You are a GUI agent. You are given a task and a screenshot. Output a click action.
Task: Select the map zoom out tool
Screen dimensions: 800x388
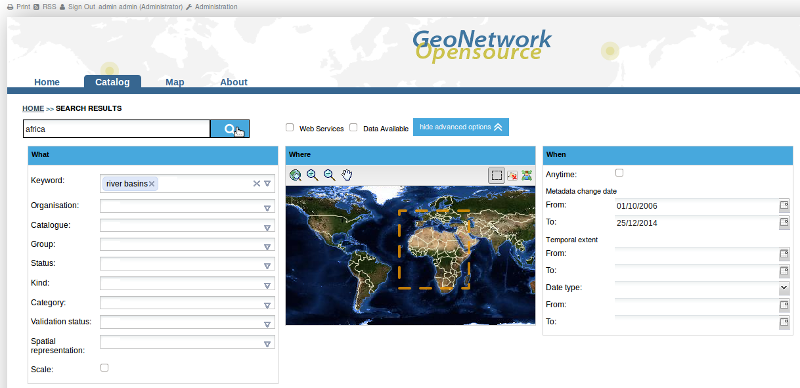point(330,175)
